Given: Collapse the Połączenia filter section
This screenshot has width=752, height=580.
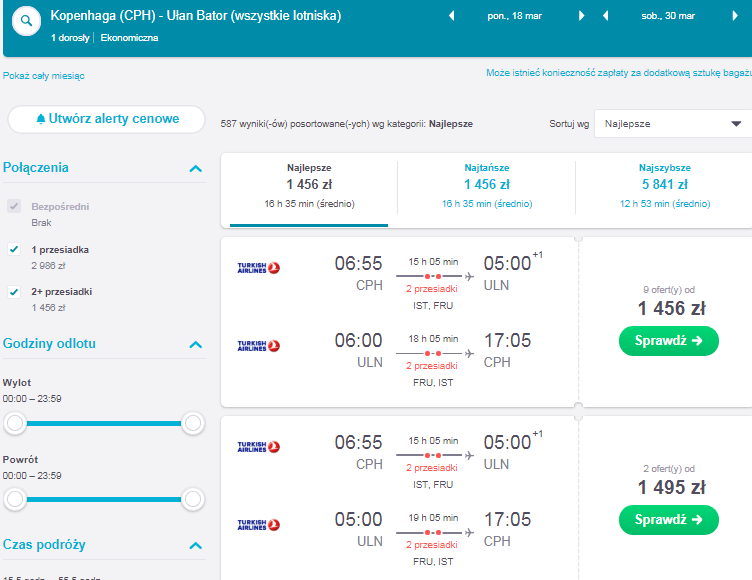Looking at the screenshot, I should (x=196, y=168).
